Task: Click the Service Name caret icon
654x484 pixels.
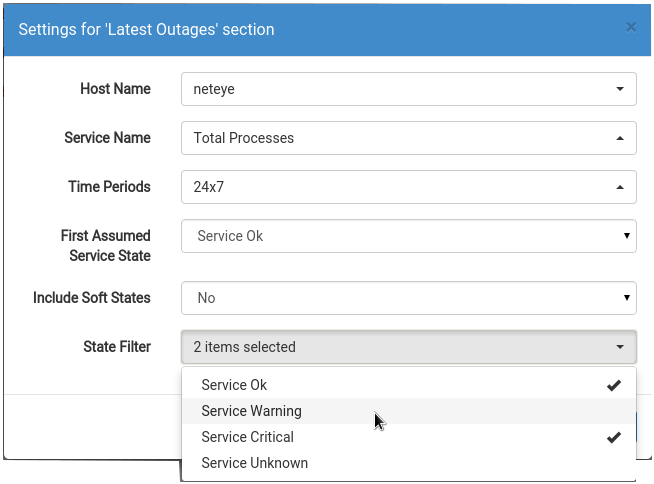Action: pyautogui.click(x=620, y=138)
